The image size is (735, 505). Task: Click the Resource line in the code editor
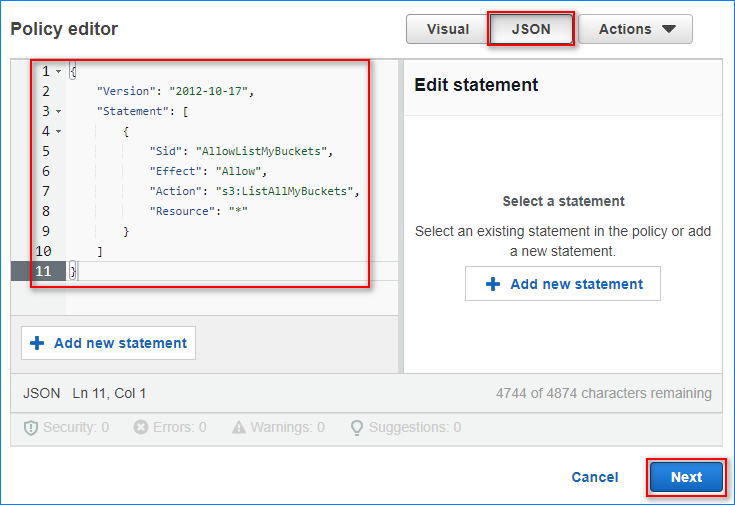(x=198, y=211)
